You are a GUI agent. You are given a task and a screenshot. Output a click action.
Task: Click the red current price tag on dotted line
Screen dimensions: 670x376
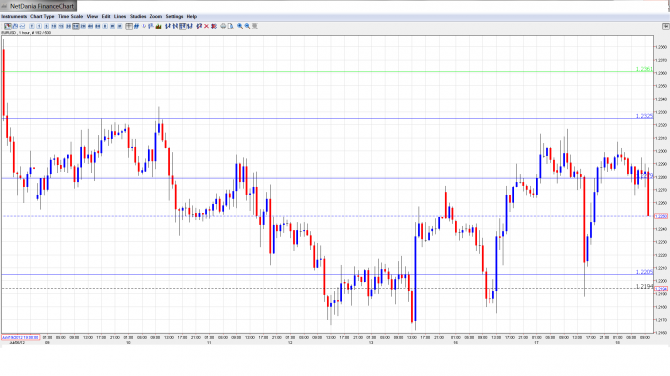[661, 216]
